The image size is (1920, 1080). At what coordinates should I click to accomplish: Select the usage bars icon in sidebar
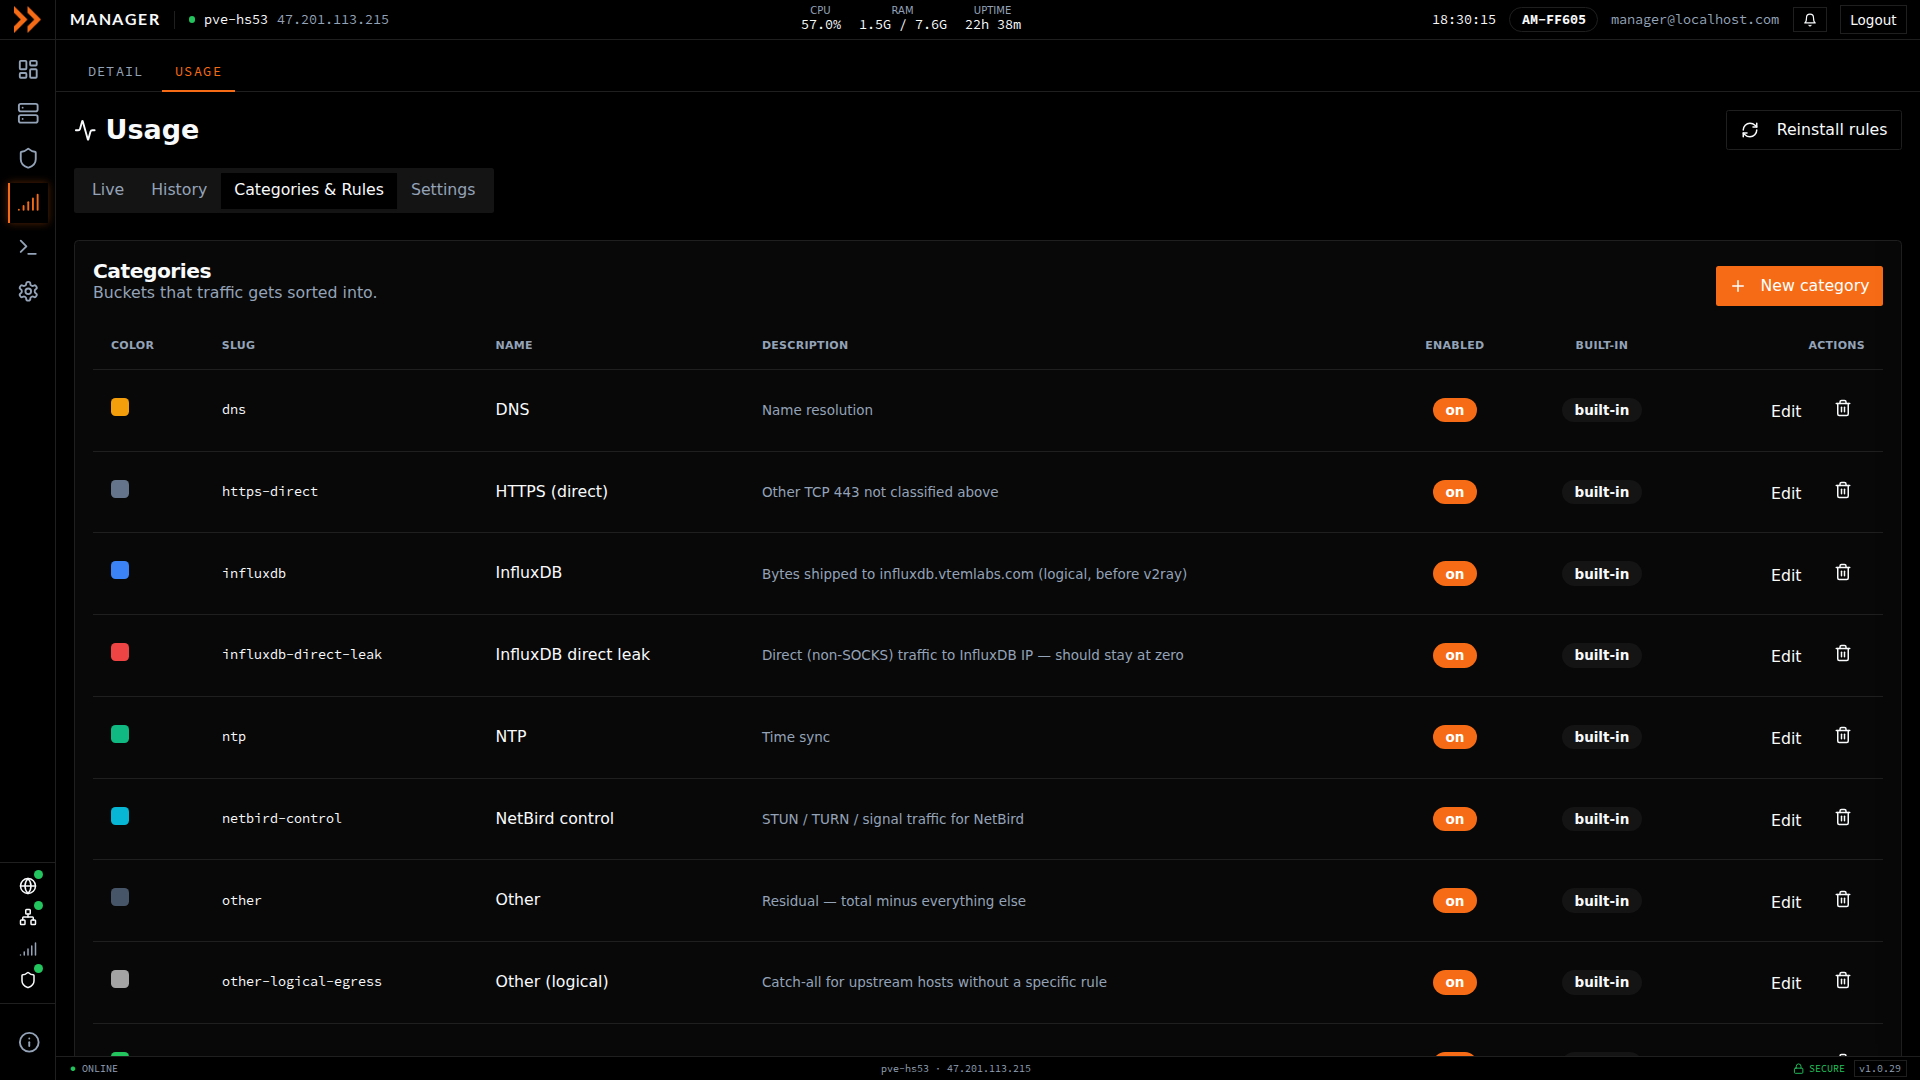28,203
